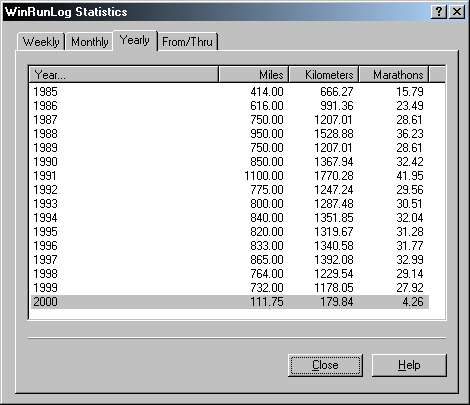Select the 1999 year row
The width and height of the screenshot is (470, 405).
pos(230,288)
